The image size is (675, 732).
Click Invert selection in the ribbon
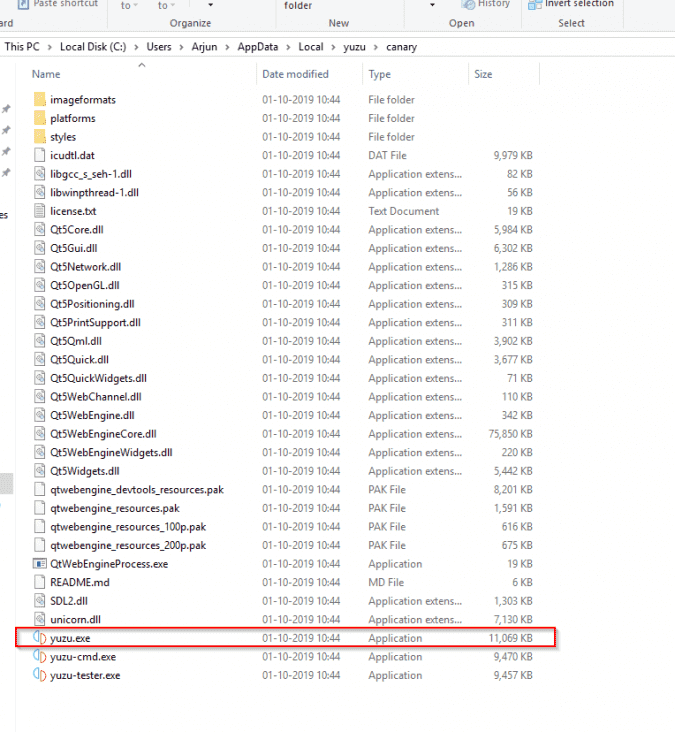[x=571, y=4]
